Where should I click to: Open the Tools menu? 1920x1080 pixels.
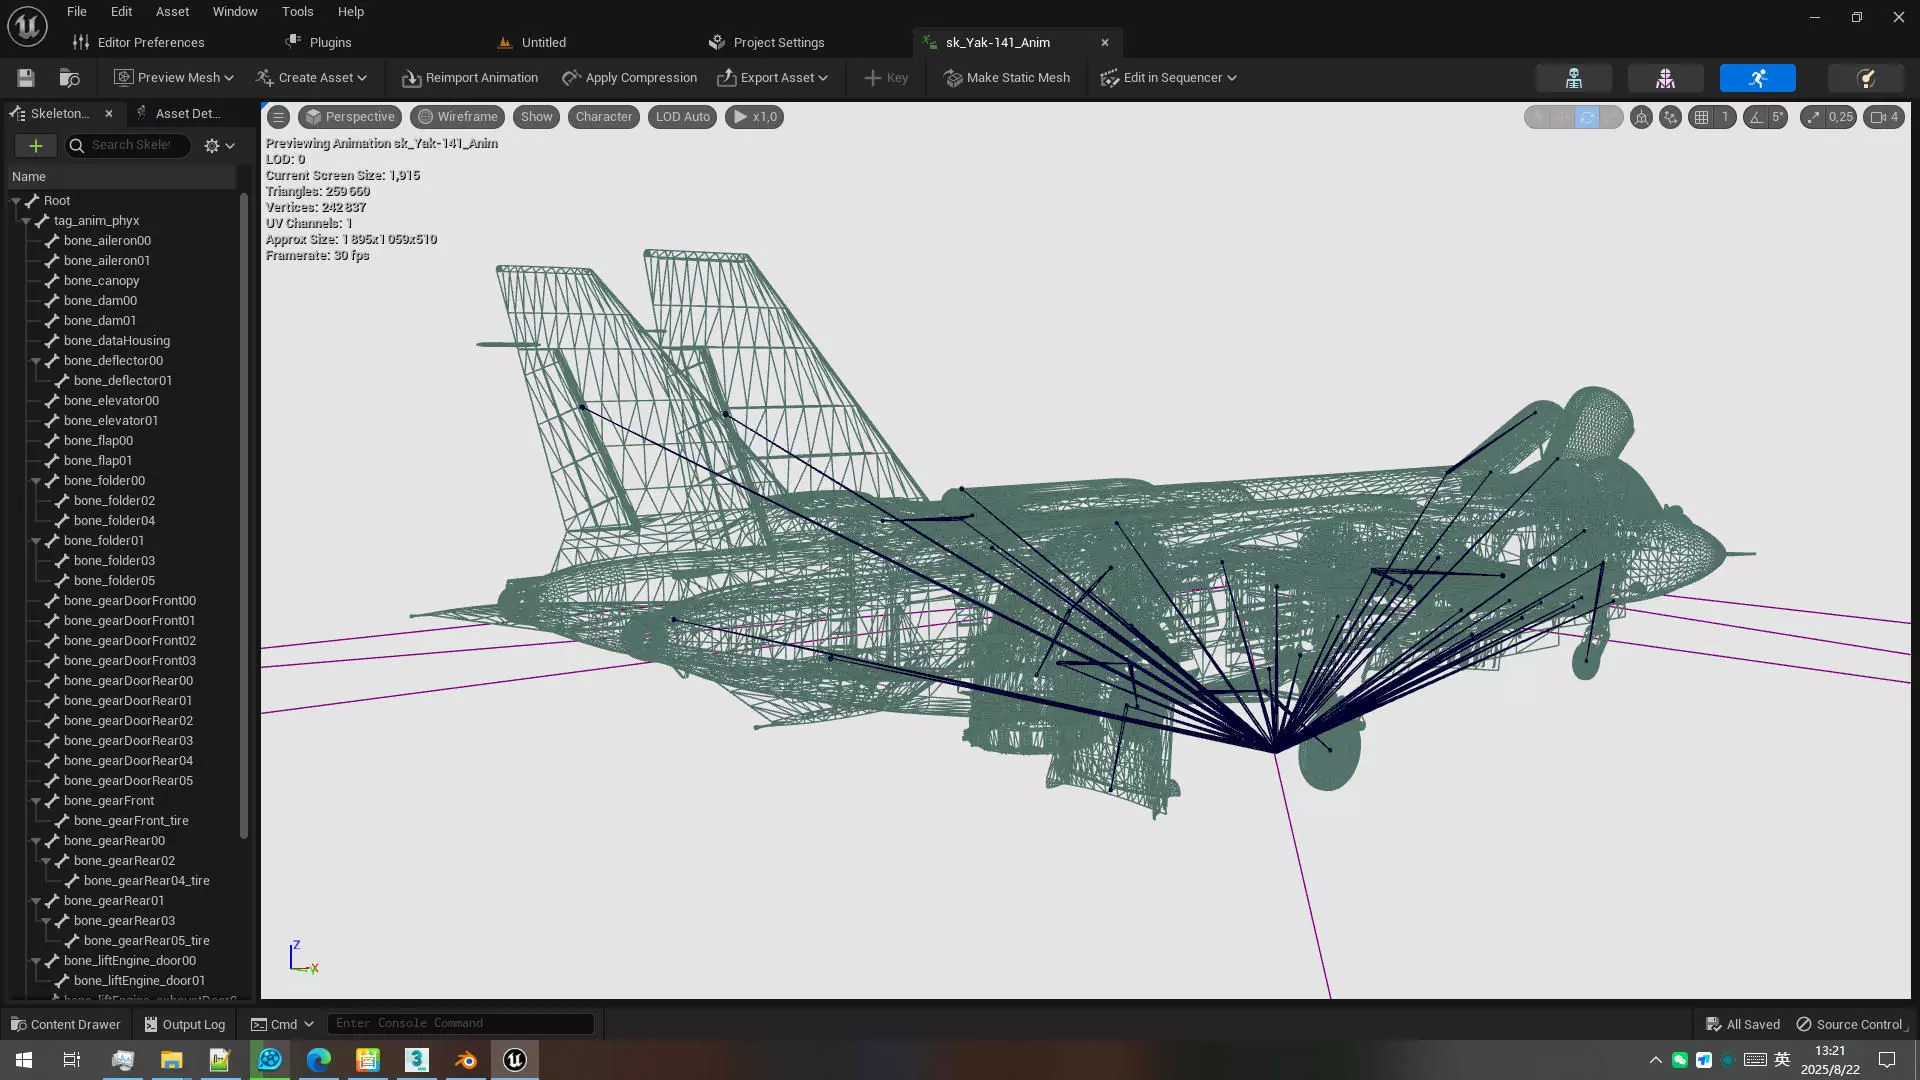coord(297,12)
